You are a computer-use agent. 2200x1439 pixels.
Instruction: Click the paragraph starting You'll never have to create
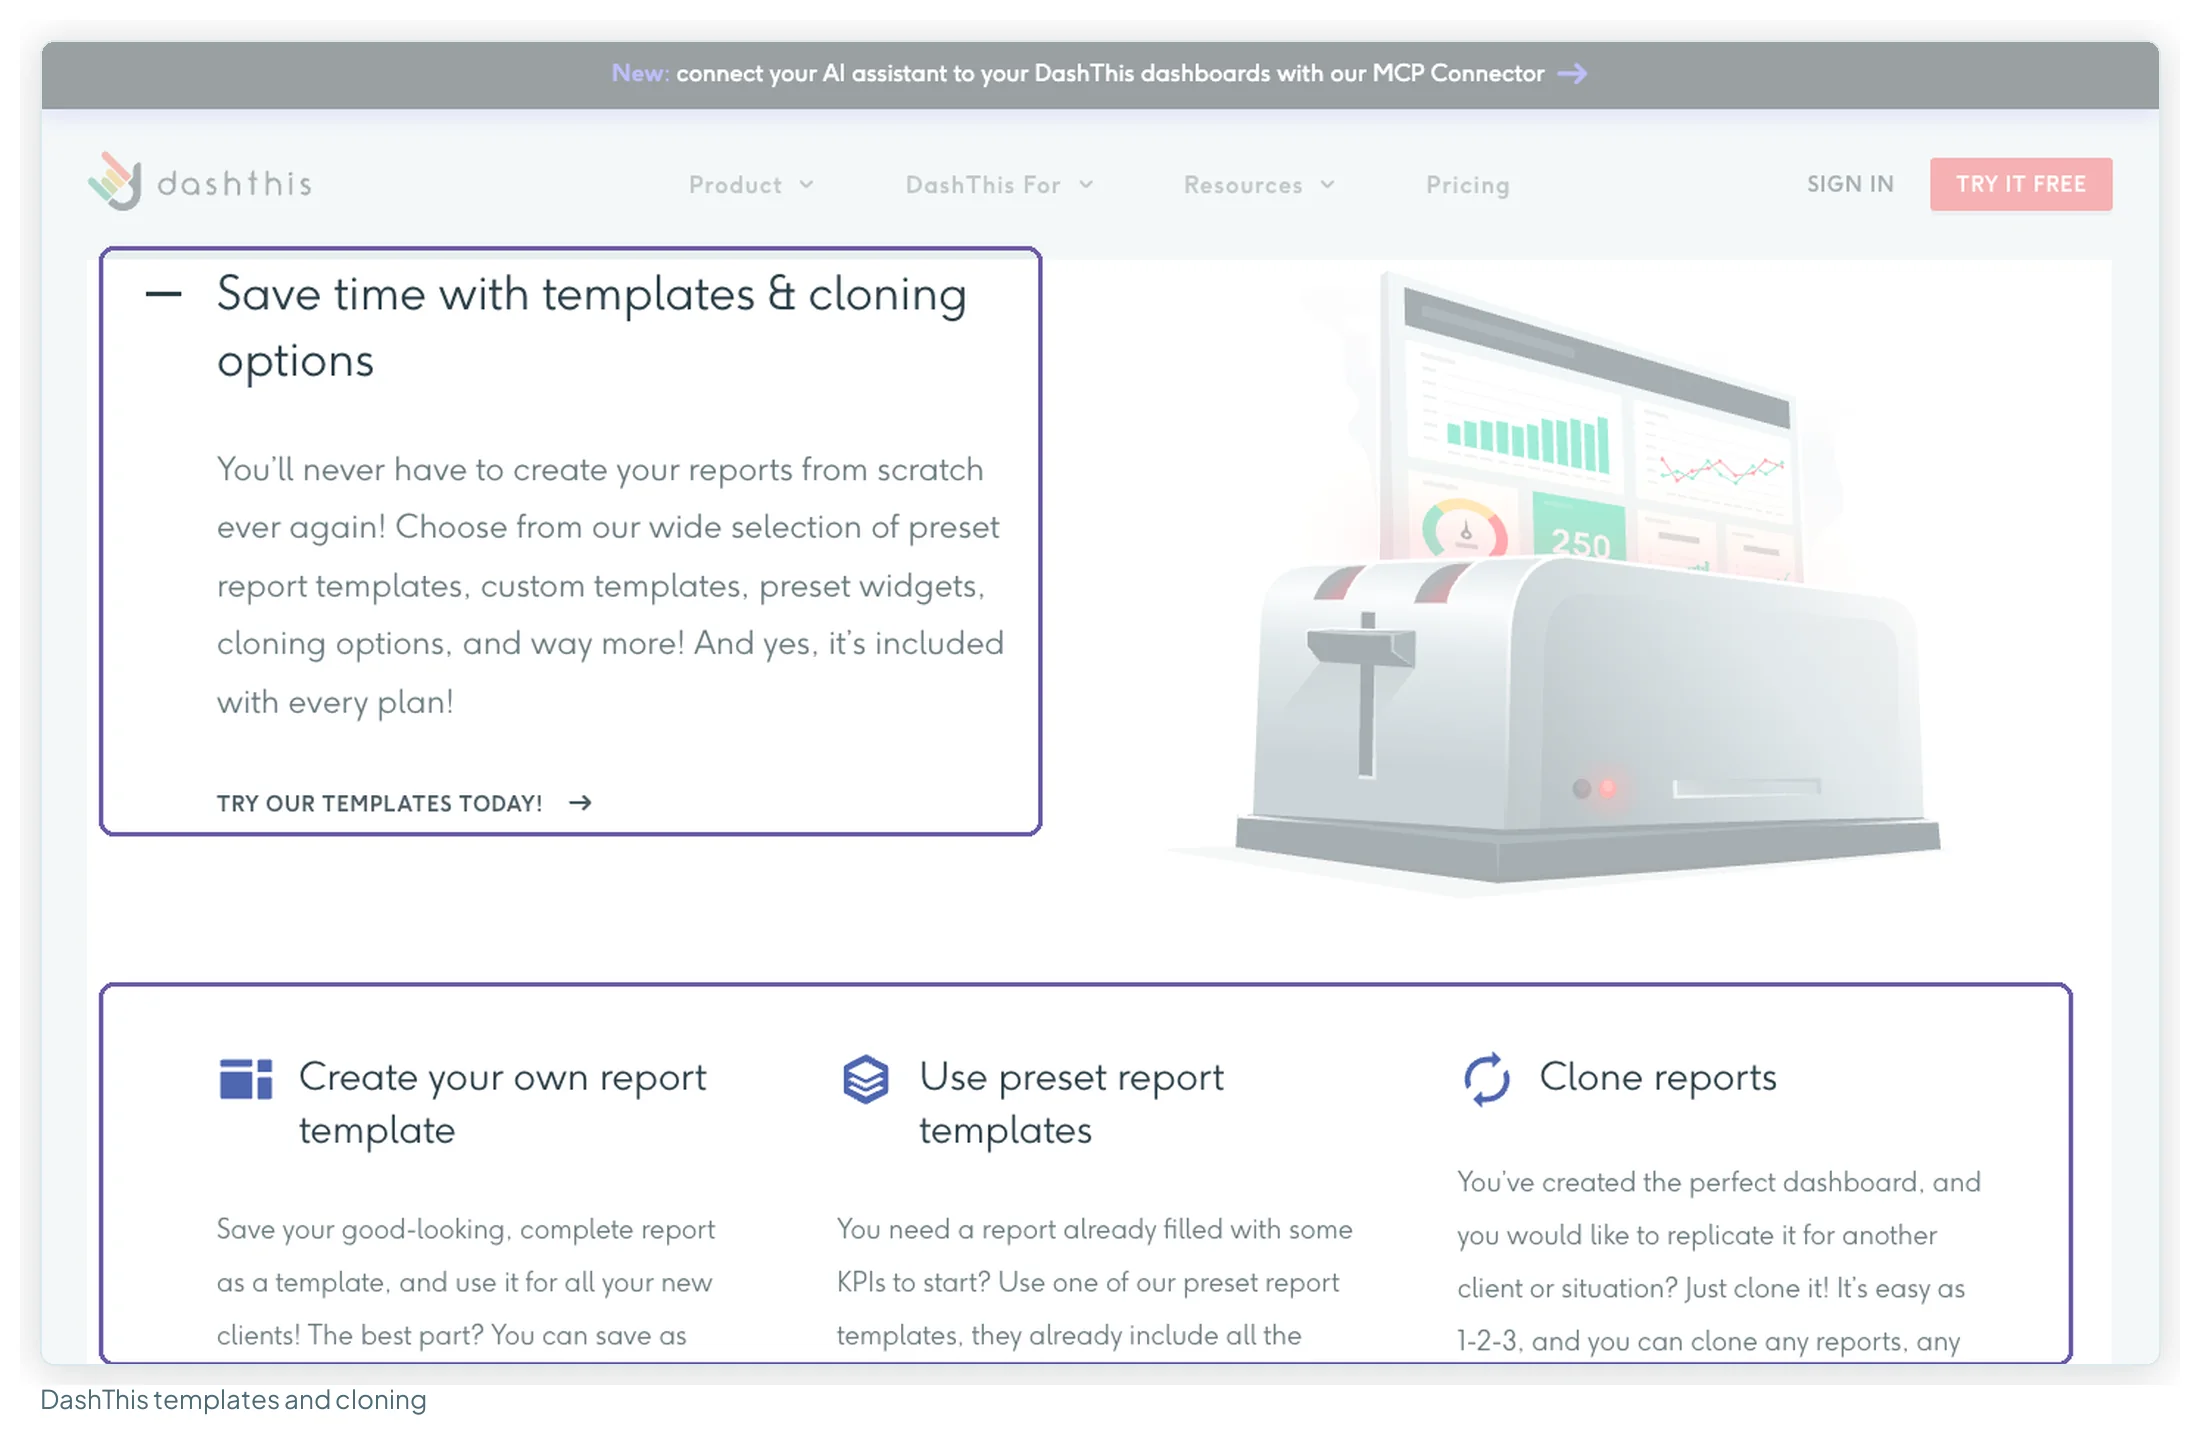point(610,585)
